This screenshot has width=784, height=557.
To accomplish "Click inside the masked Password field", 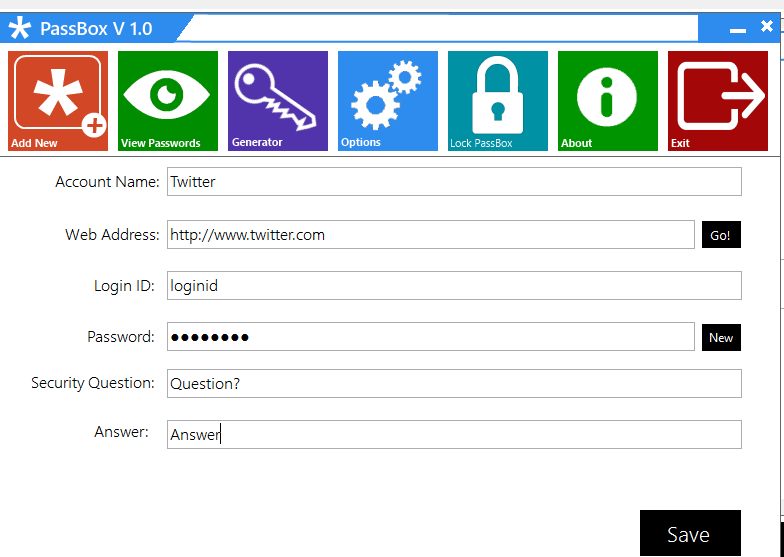I will point(430,336).
